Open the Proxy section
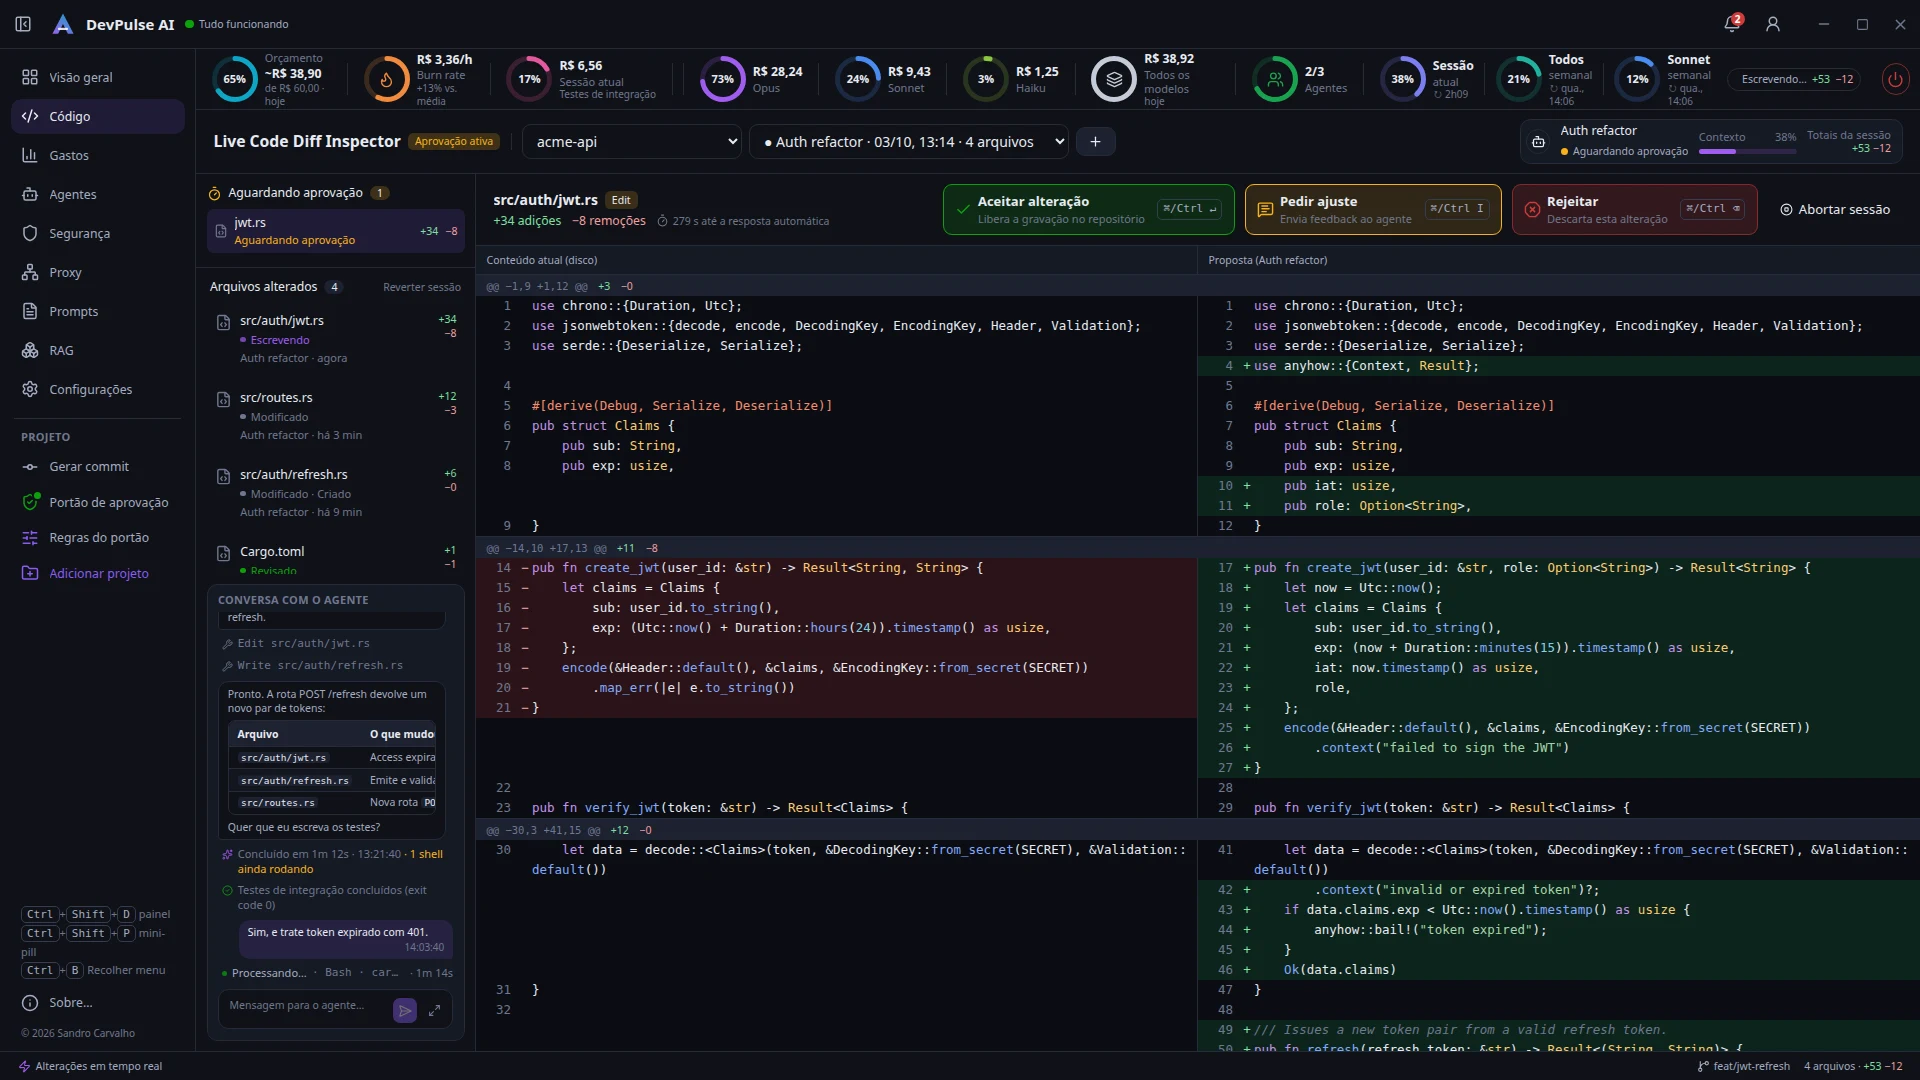Screen dimensions: 1920x1080 point(97,272)
